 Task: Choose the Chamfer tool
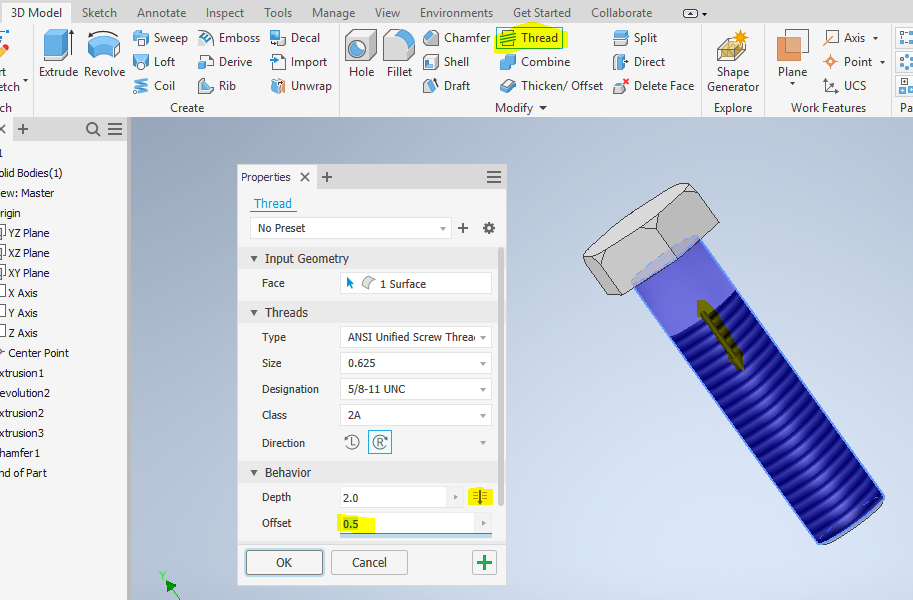click(456, 38)
